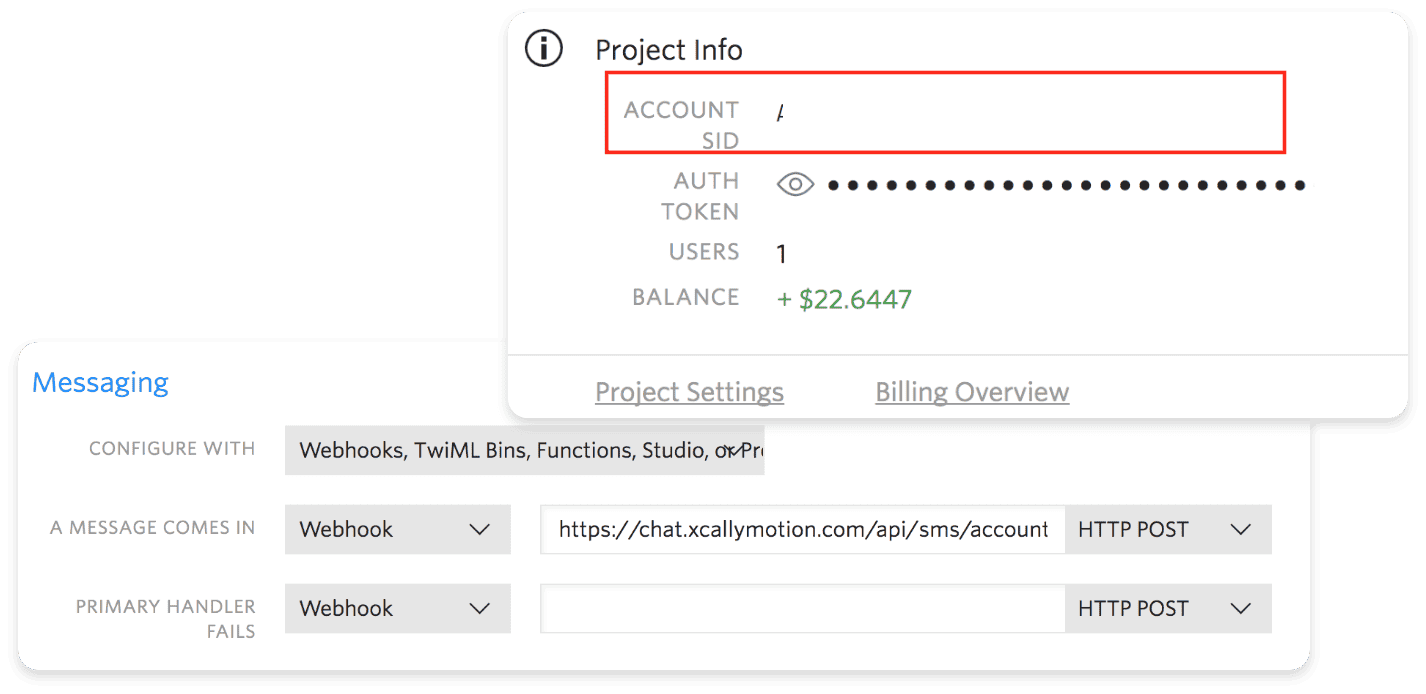
Task: Click the chevron beside second HTTP POST
Action: pyautogui.click(x=1241, y=608)
